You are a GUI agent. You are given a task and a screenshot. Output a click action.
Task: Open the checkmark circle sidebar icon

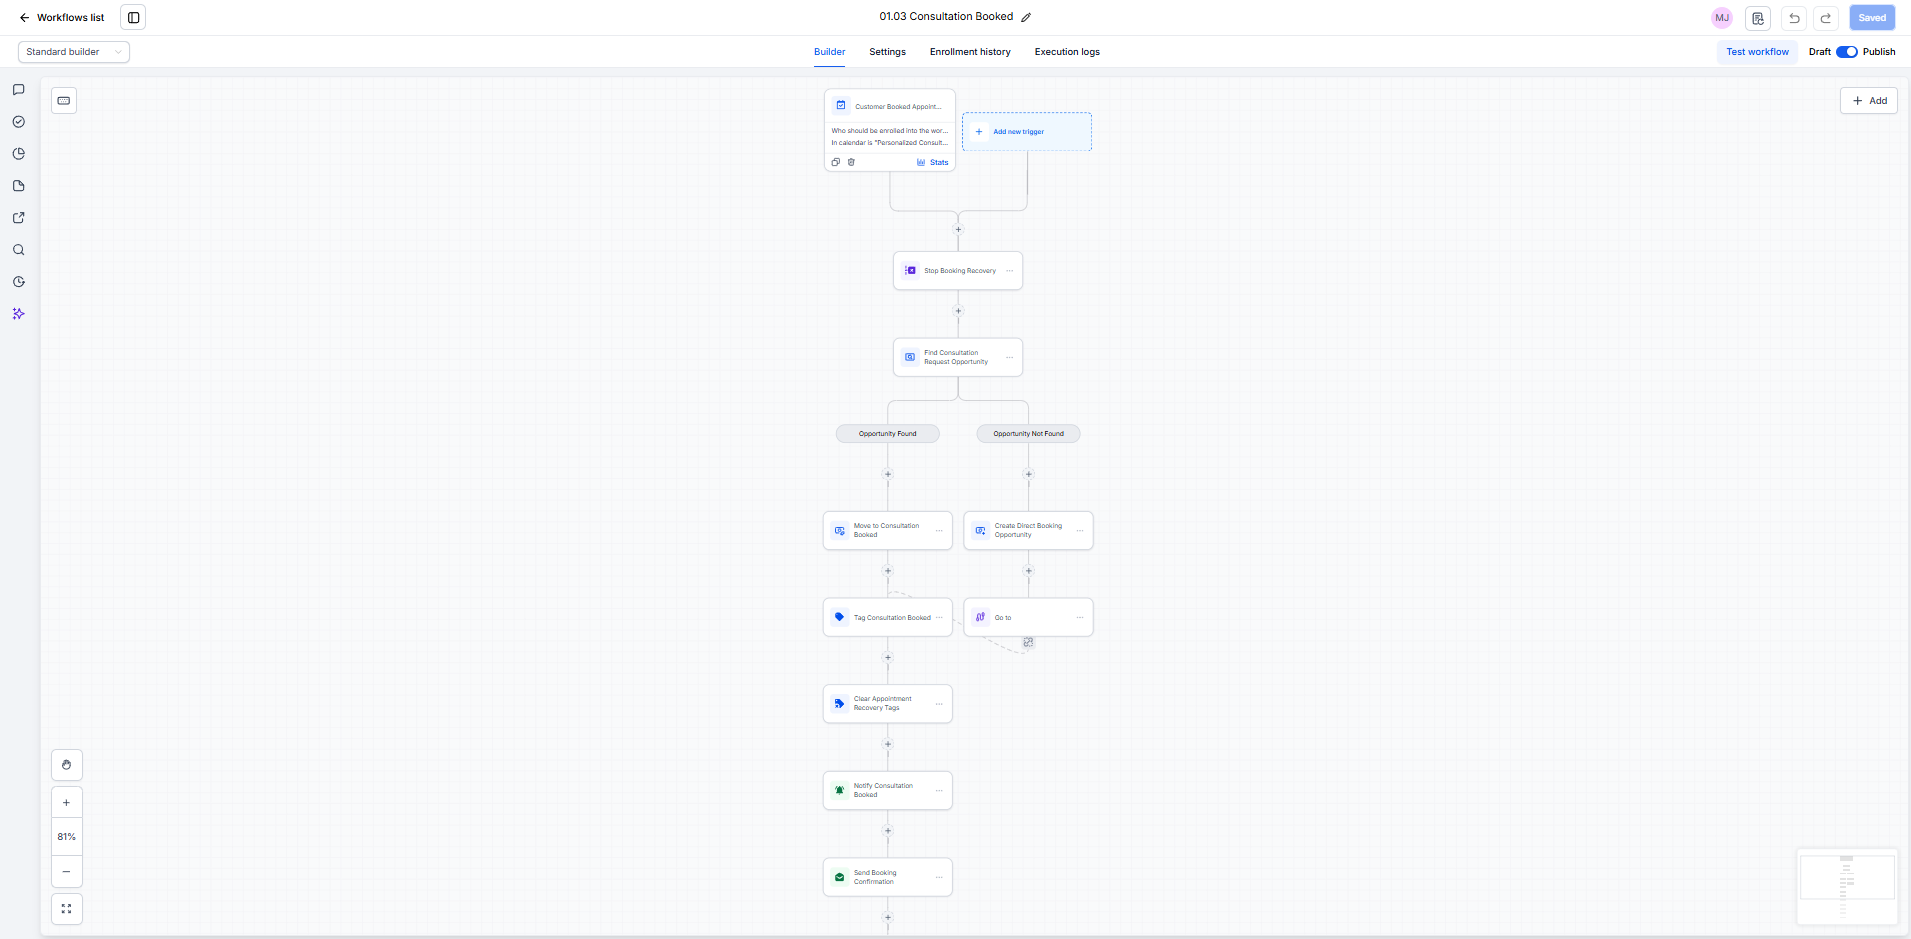18,122
